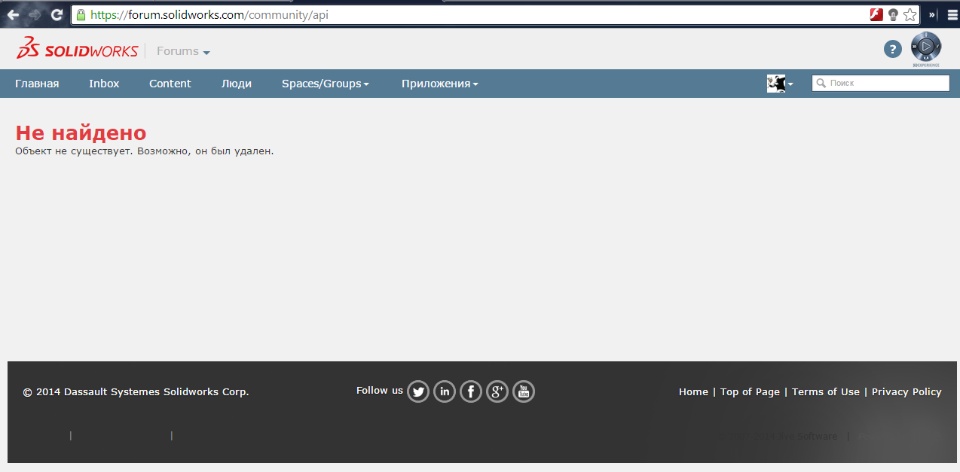Click the copyright Dassault Systemes text
The image size is (960, 472).
136,392
